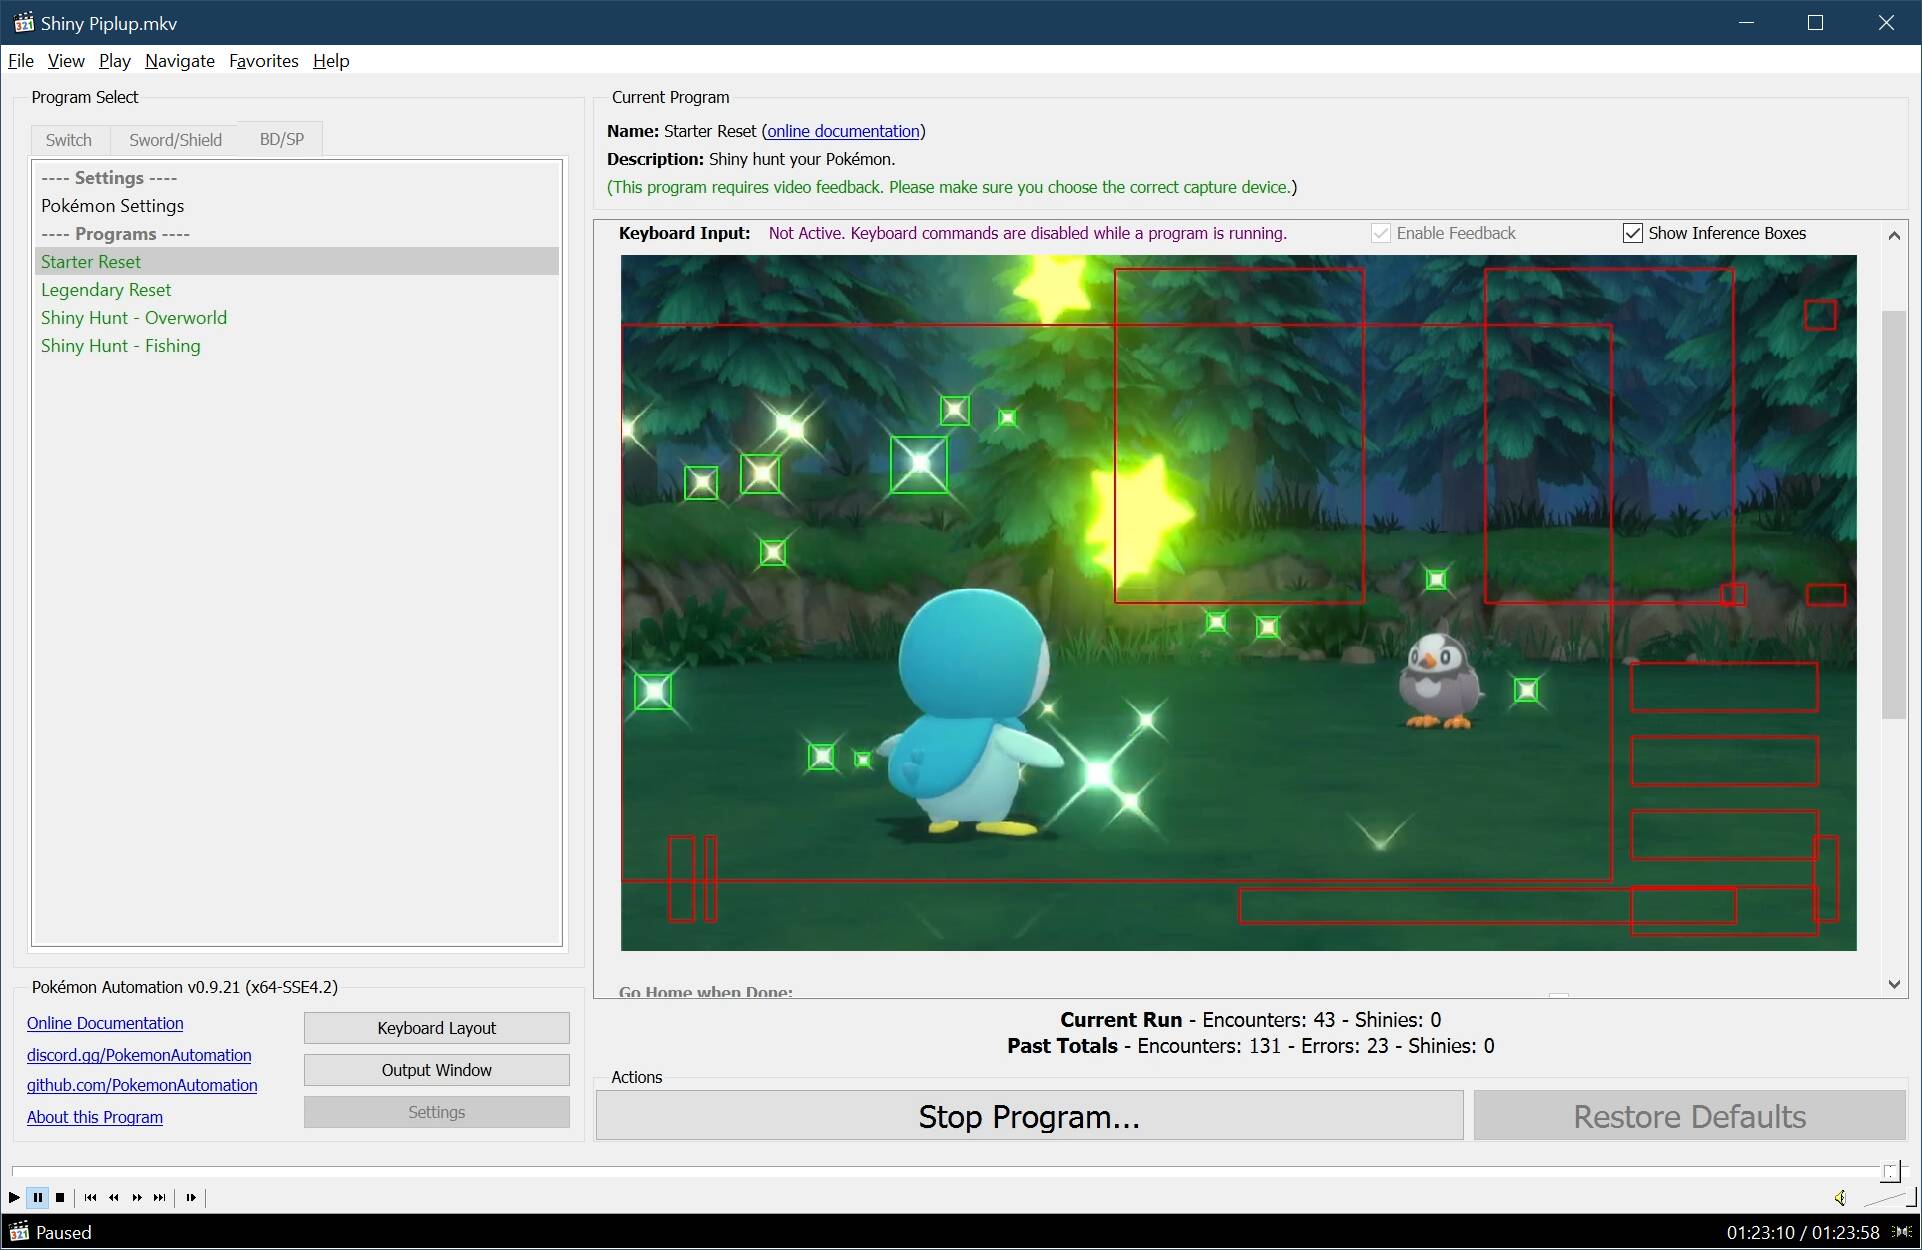Click the Stop playback icon

[x=60, y=1197]
